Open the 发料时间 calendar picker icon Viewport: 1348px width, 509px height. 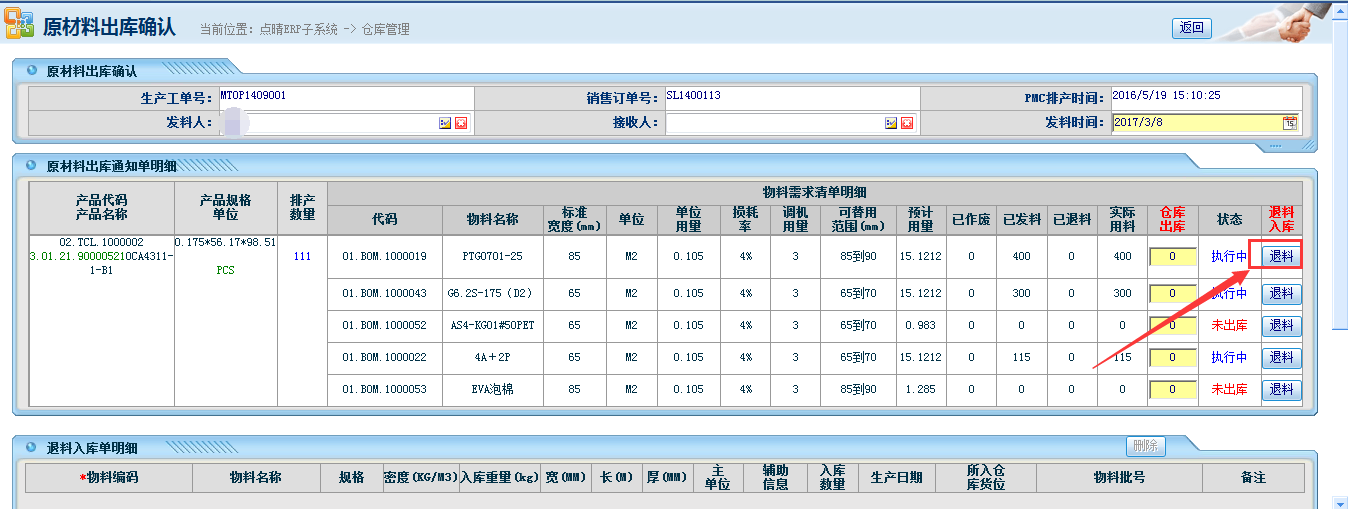click(x=1290, y=123)
